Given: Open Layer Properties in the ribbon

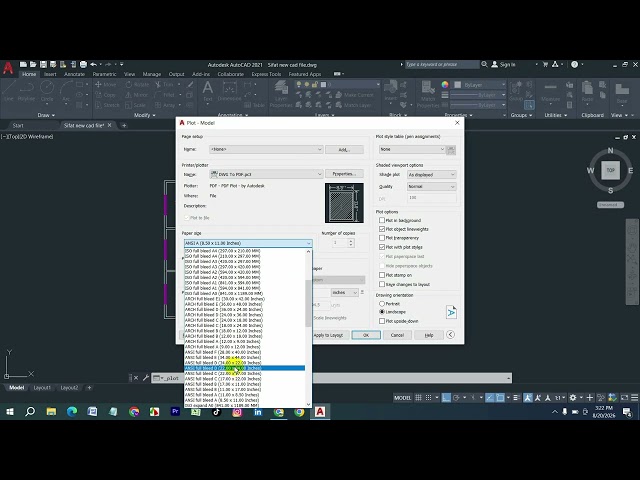Looking at the screenshot, I should [x=281, y=94].
